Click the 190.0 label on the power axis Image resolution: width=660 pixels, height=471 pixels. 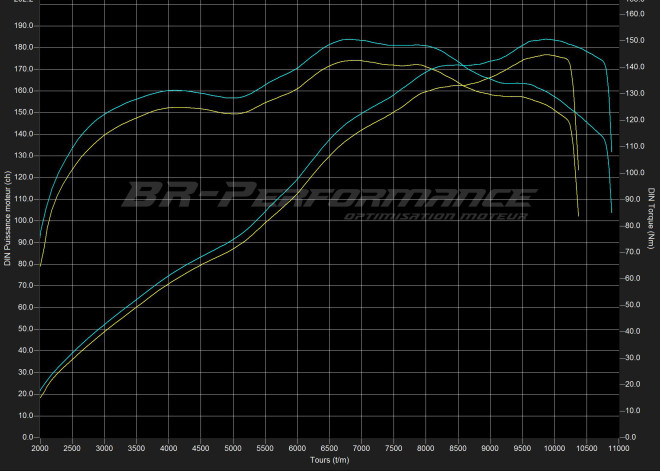pos(24,25)
